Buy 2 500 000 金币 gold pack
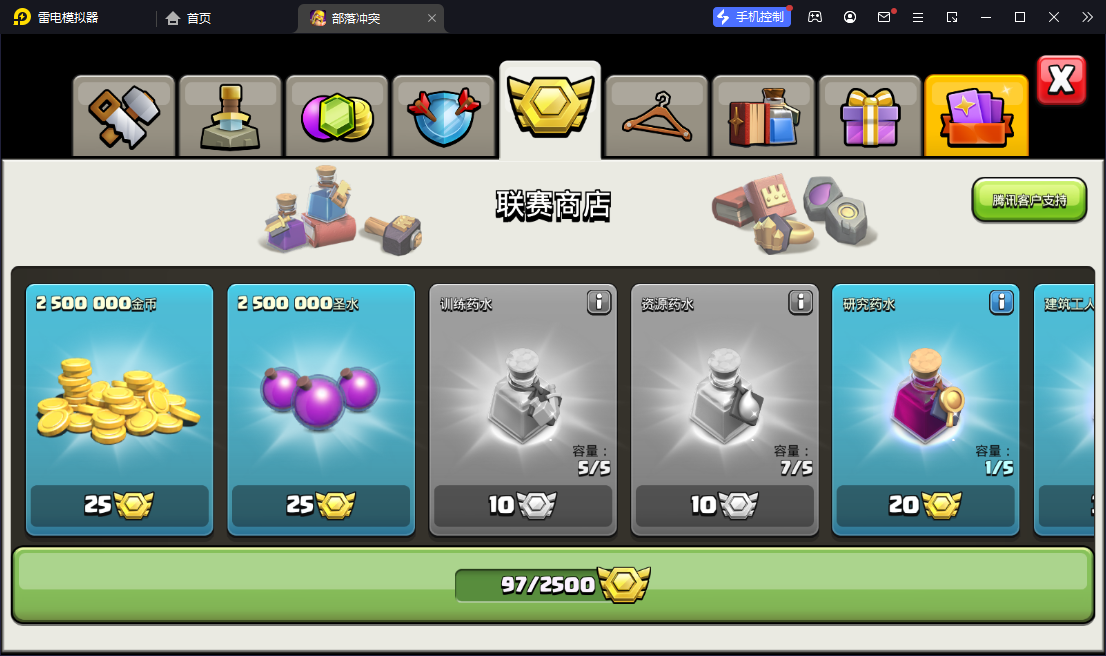This screenshot has height=656, width=1106. pyautogui.click(x=119, y=410)
